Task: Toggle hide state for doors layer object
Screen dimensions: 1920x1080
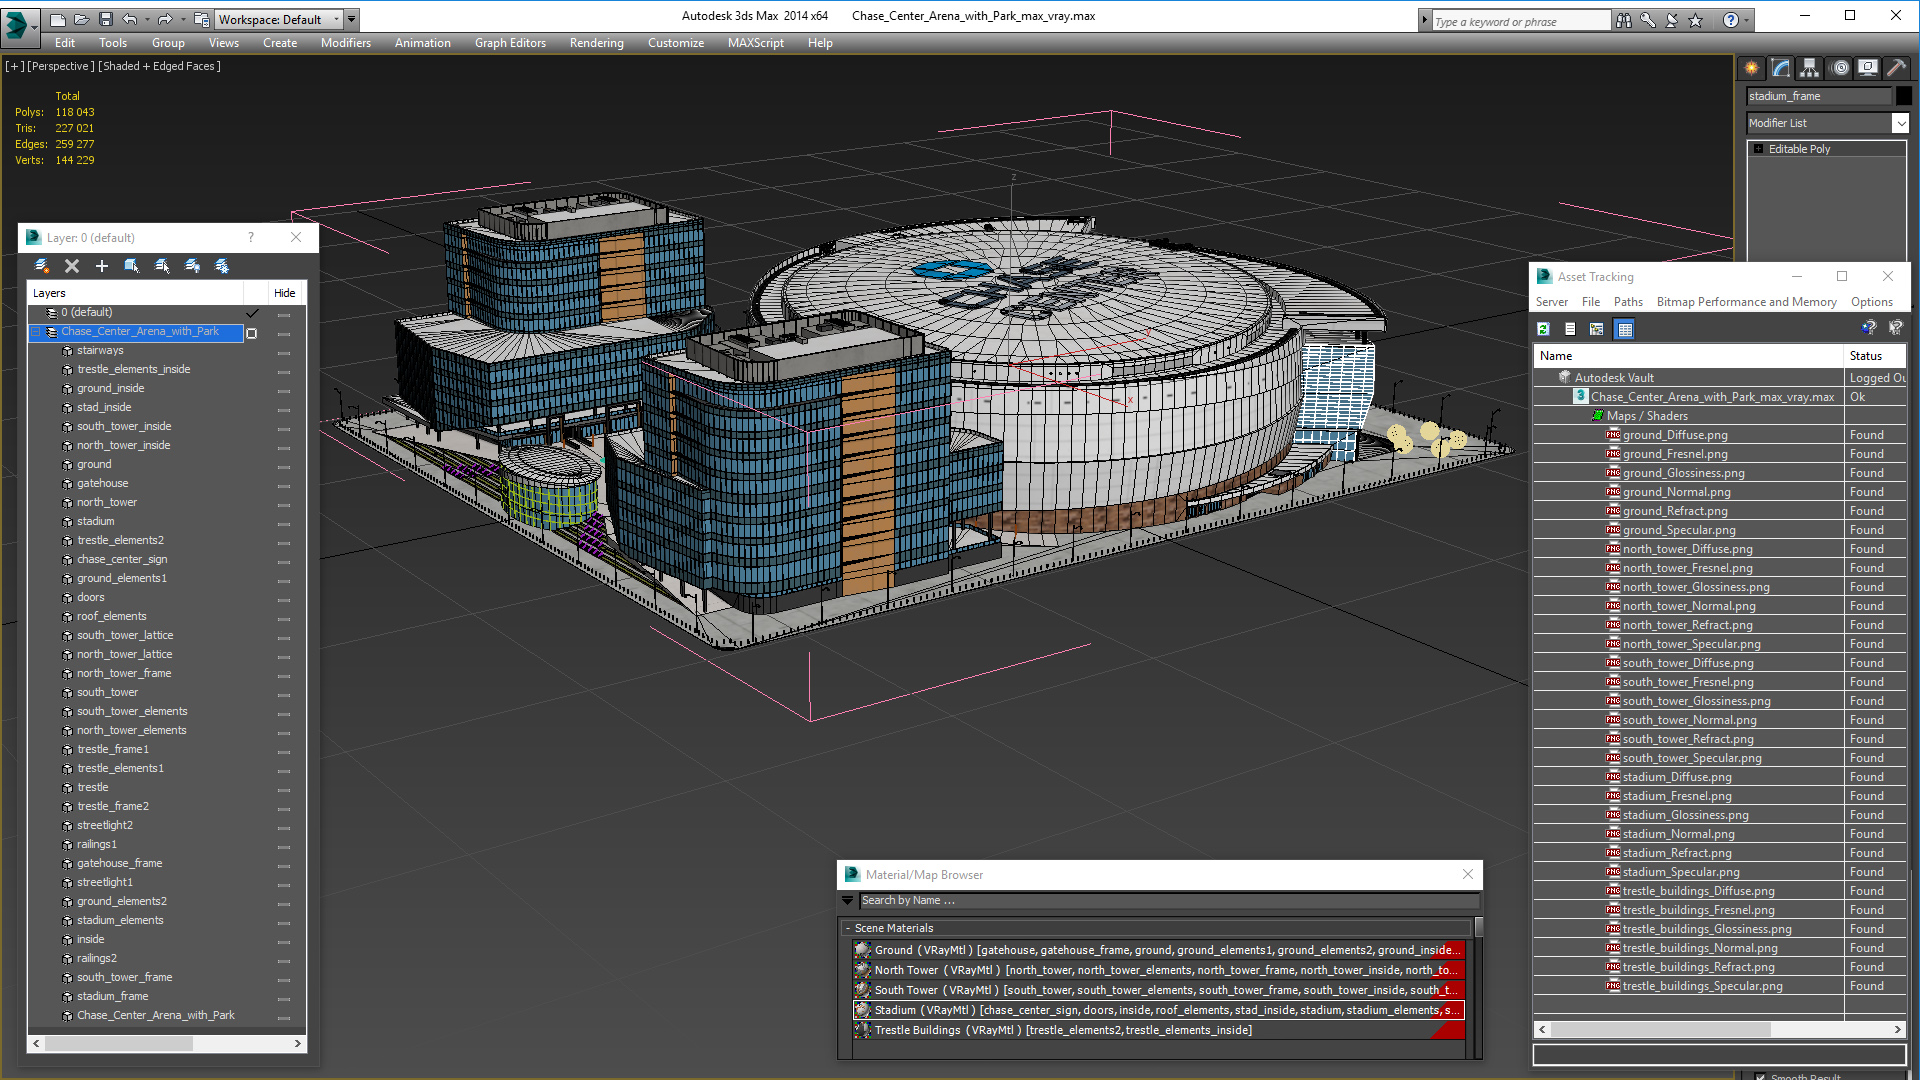Action: click(x=284, y=599)
